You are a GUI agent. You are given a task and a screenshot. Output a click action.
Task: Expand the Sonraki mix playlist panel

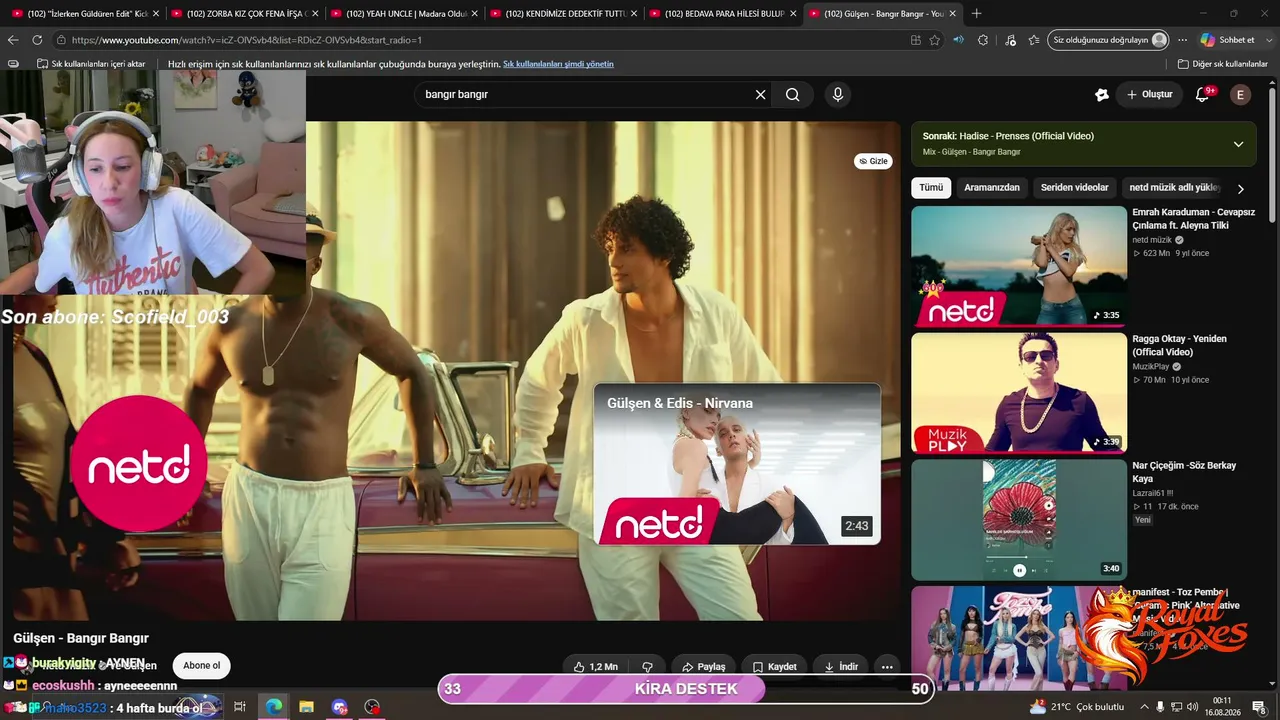pos(1238,144)
